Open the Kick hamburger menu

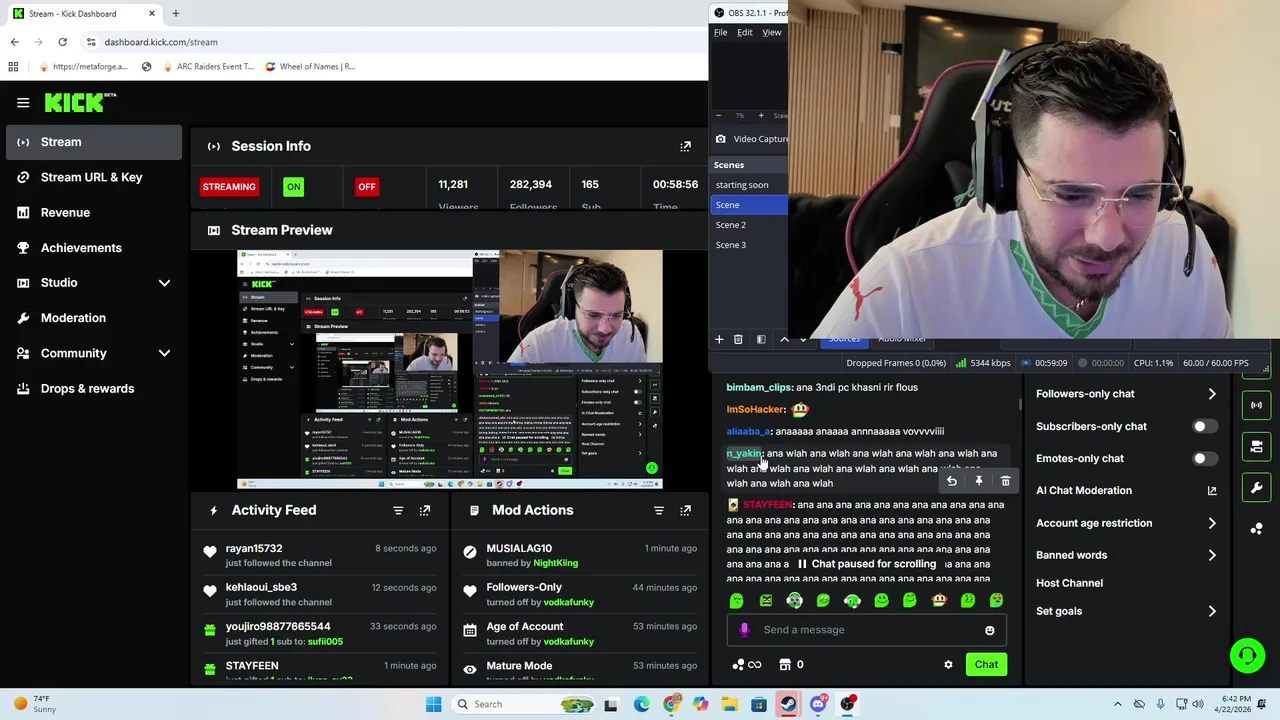[23, 102]
